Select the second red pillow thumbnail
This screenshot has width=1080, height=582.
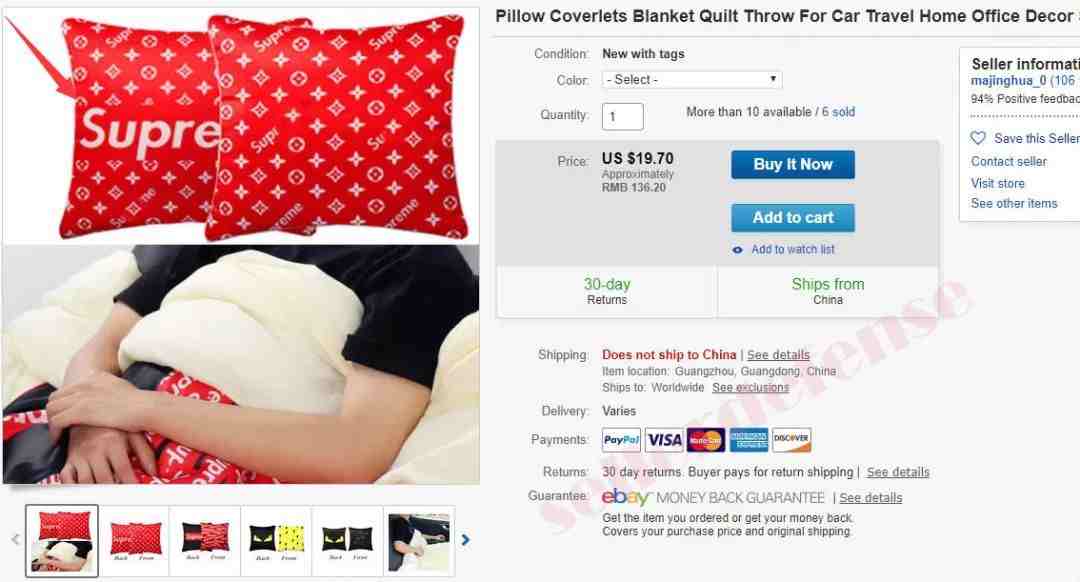(135, 541)
